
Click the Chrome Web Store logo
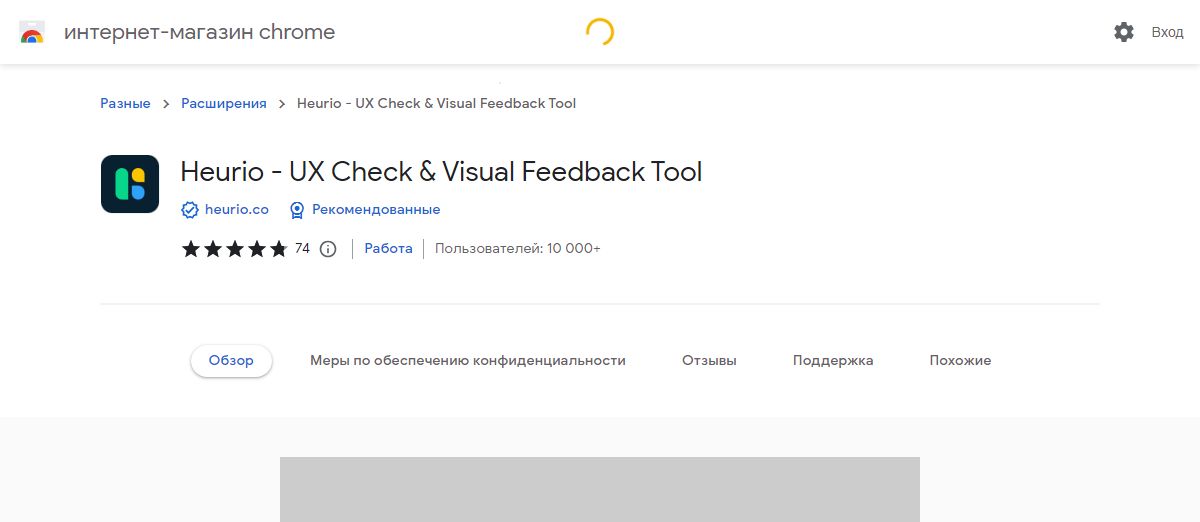pyautogui.click(x=32, y=32)
